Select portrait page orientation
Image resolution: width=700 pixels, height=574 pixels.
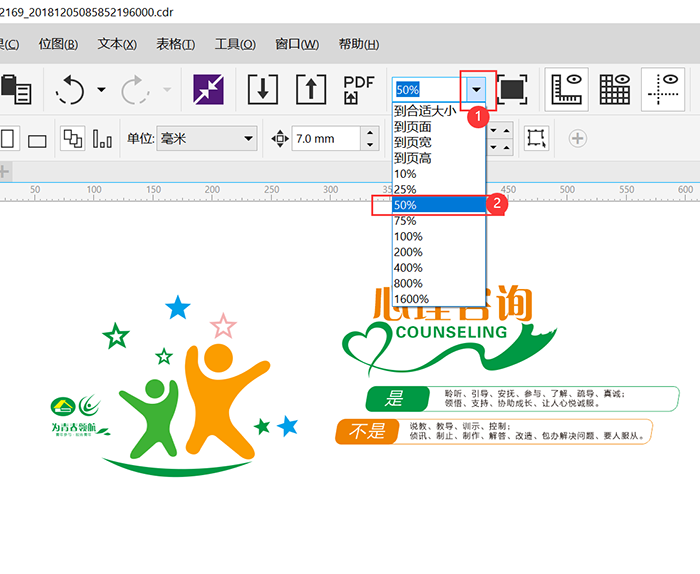[x=8, y=138]
